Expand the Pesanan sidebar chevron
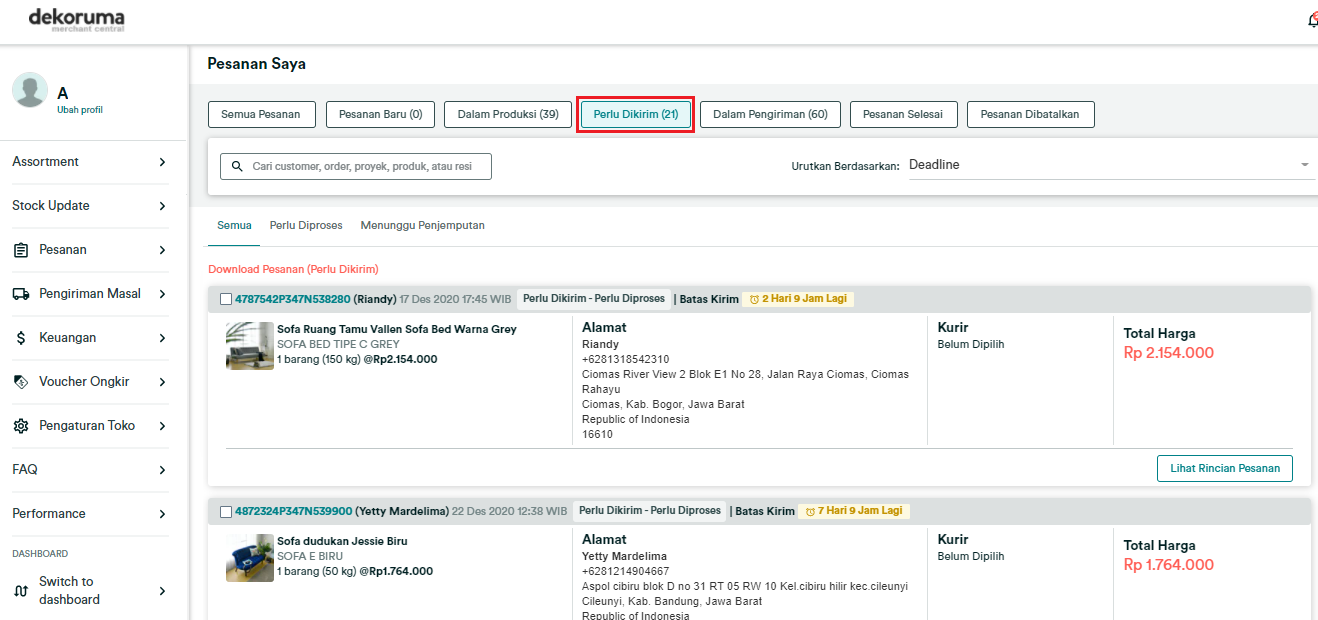 (162, 250)
